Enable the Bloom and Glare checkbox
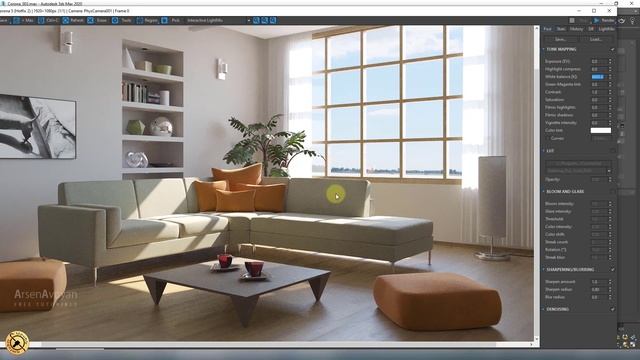The width and height of the screenshot is (640, 360). [612, 191]
